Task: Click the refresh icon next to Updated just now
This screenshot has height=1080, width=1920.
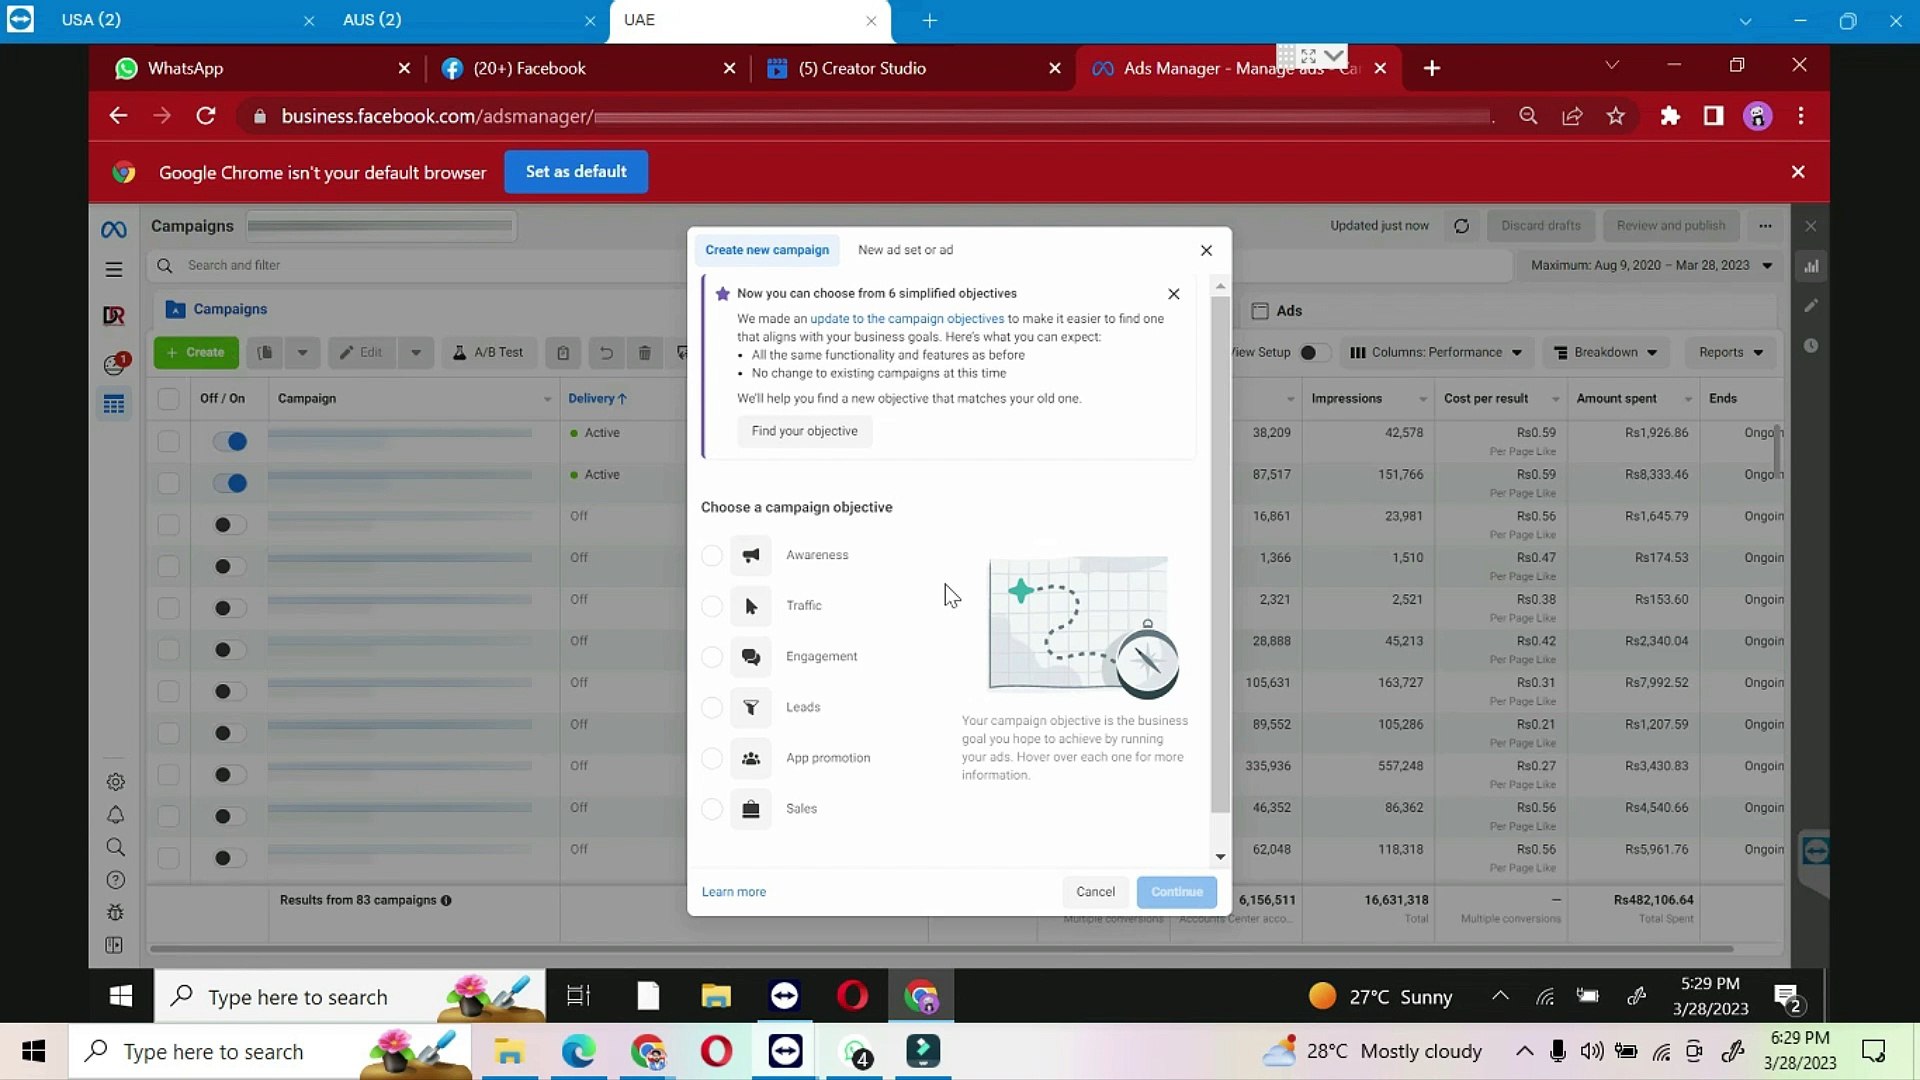Action: [1461, 225]
